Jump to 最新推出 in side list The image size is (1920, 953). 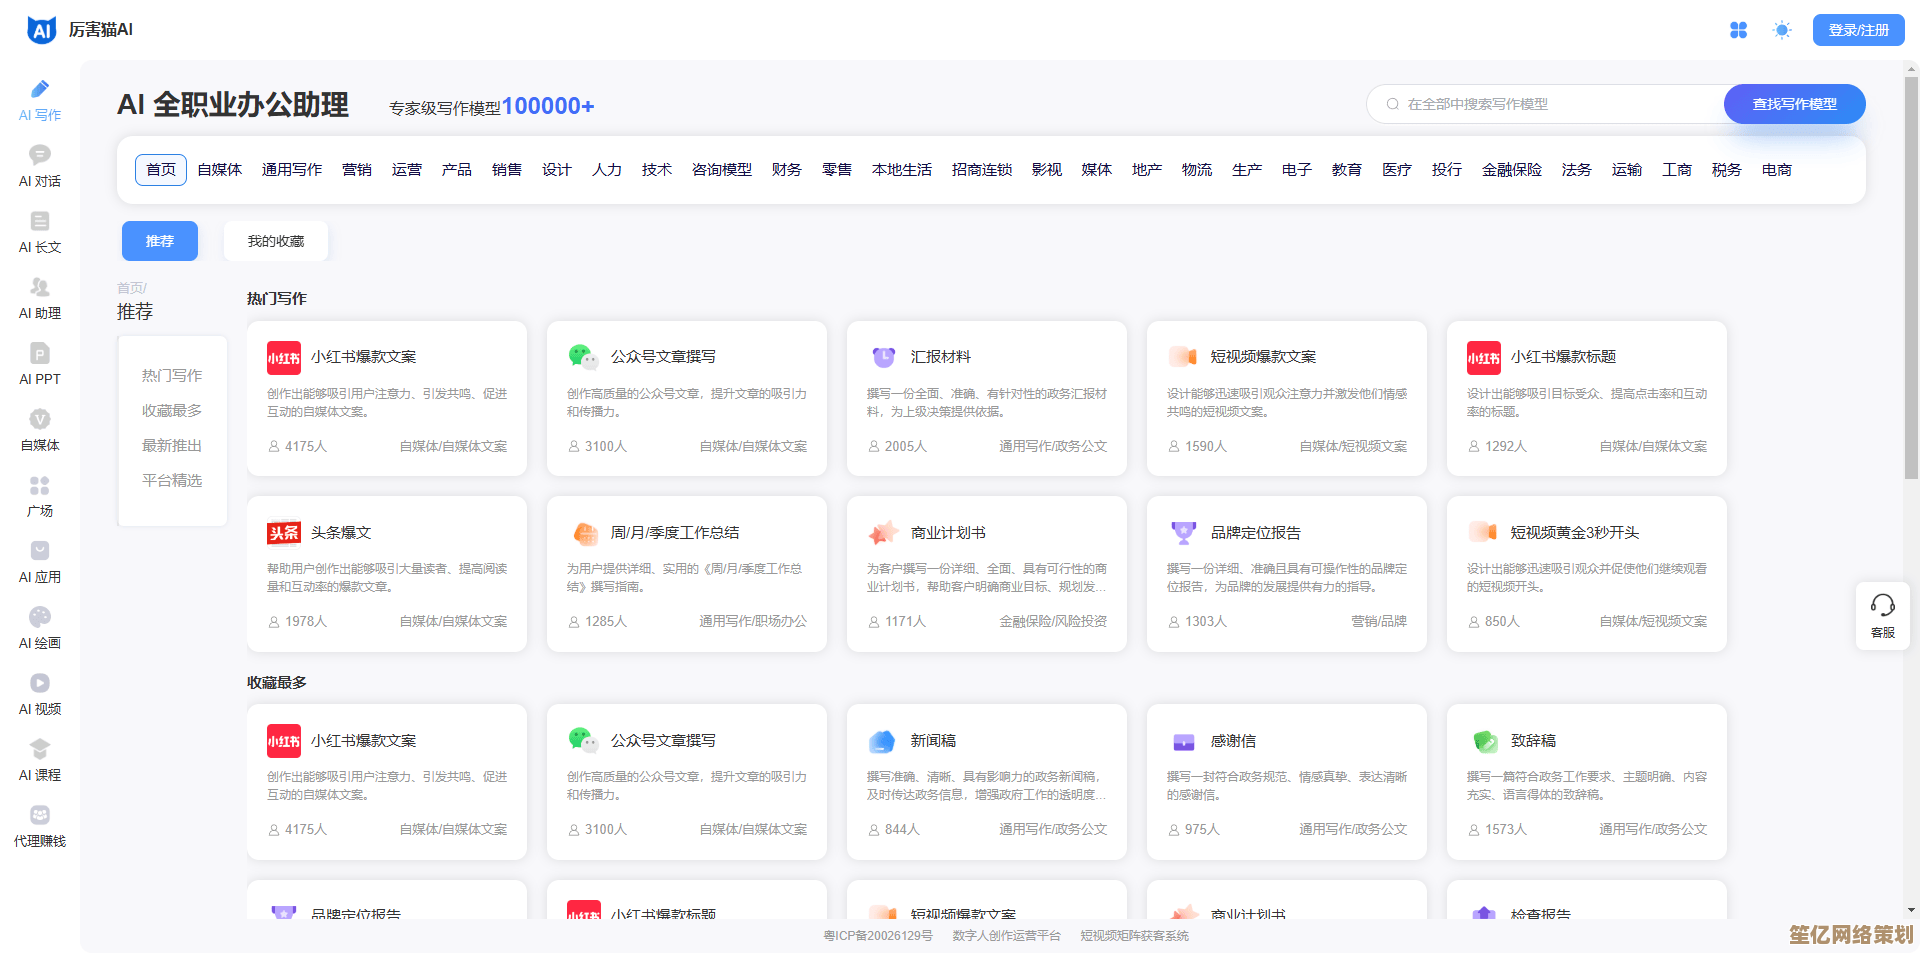172,446
